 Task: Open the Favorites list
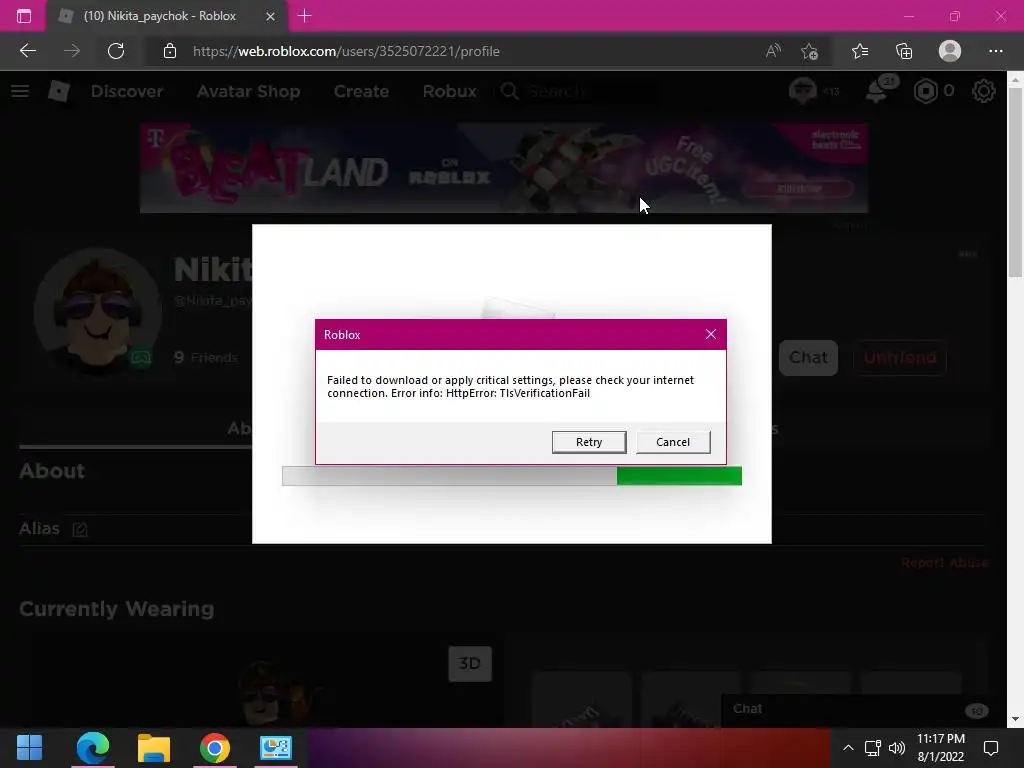pos(860,51)
